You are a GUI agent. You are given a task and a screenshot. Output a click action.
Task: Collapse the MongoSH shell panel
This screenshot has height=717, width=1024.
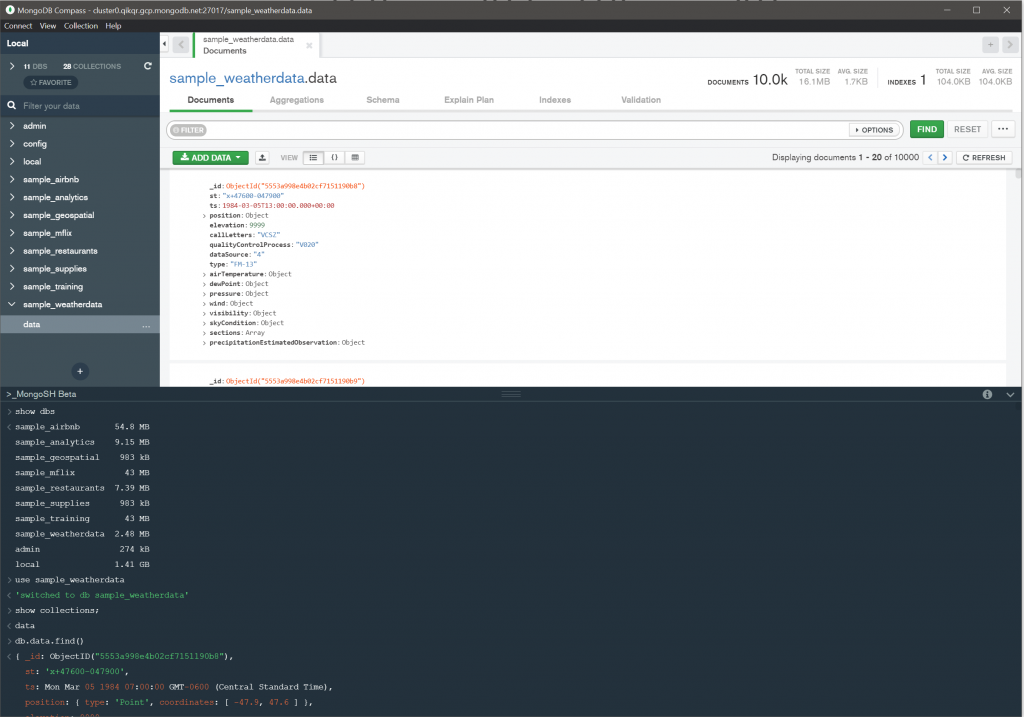[1010, 394]
